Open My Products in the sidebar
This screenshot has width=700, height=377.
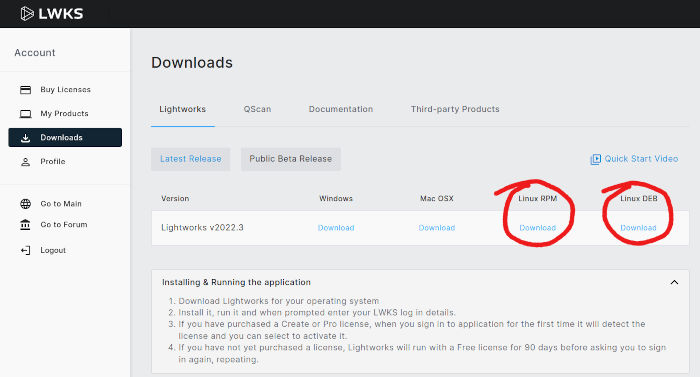pyautogui.click(x=64, y=114)
